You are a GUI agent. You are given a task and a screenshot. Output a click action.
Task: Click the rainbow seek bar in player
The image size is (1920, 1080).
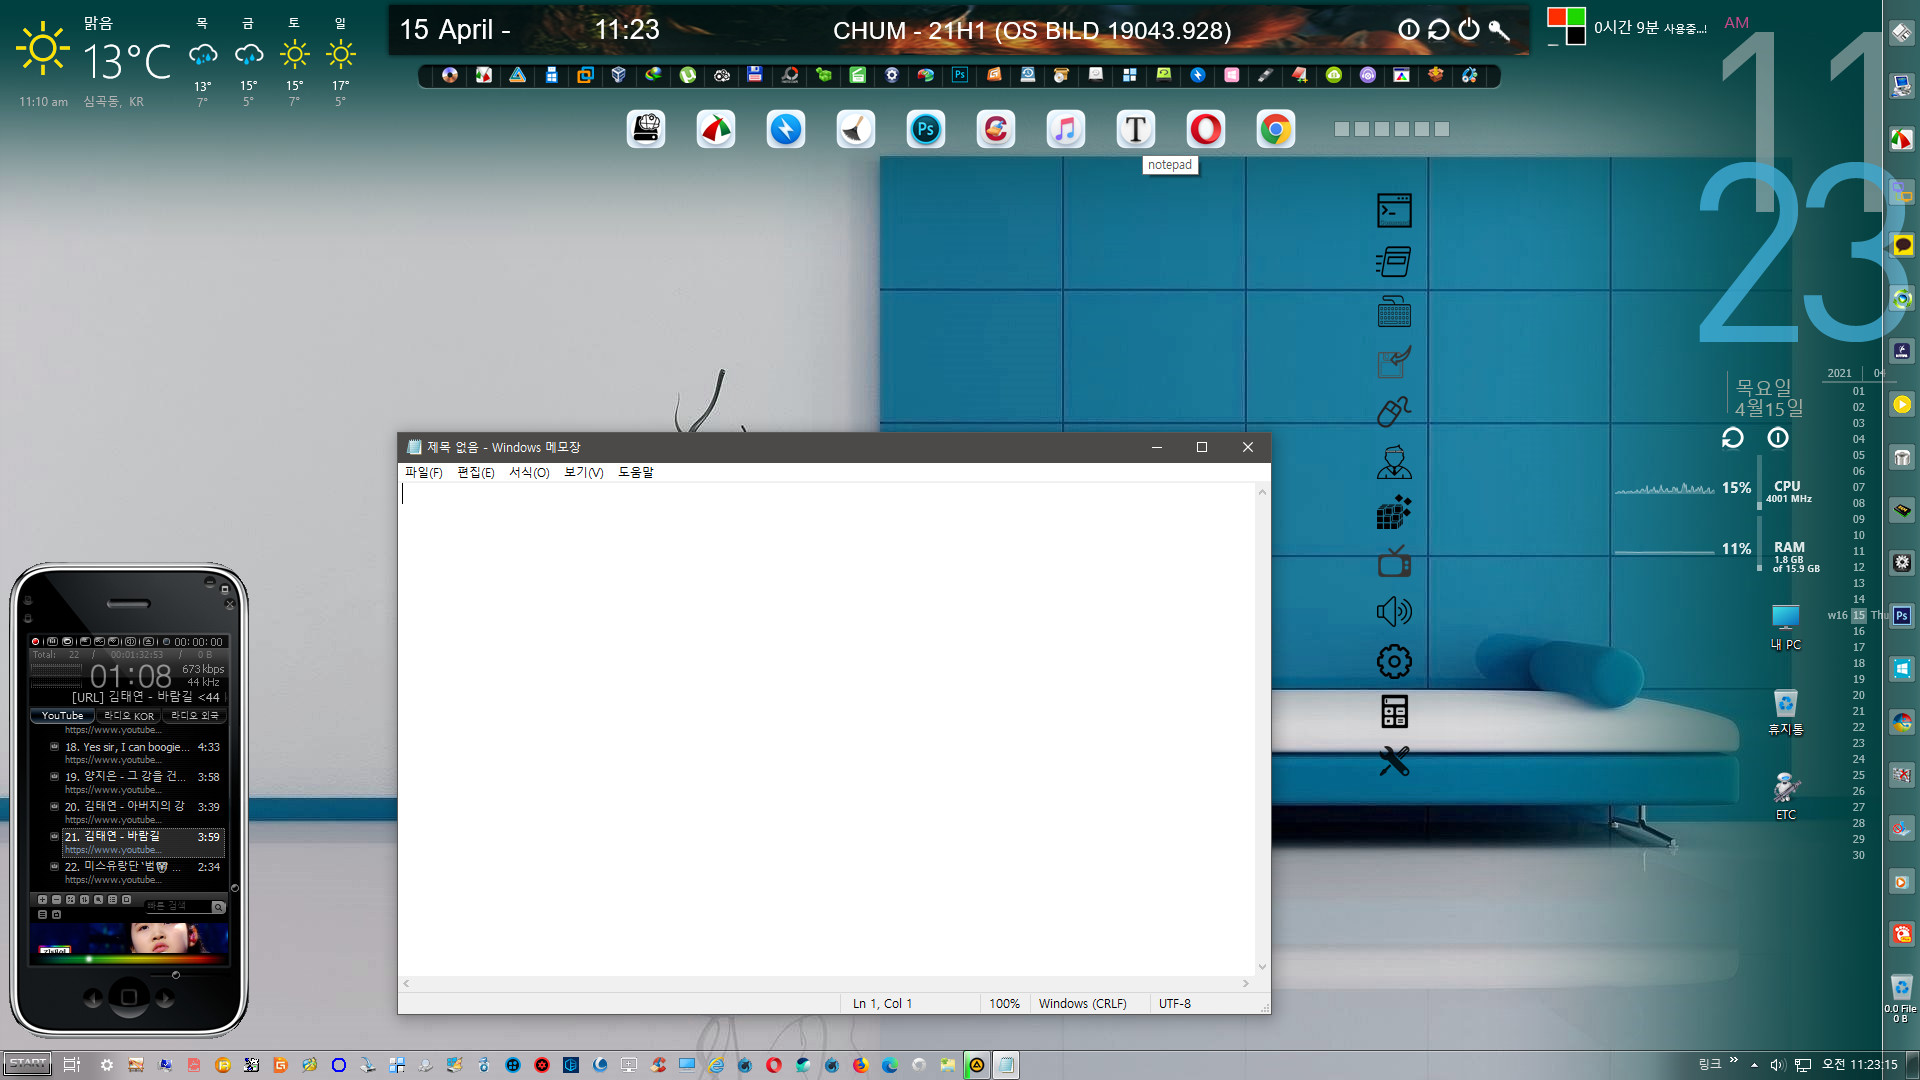point(130,959)
